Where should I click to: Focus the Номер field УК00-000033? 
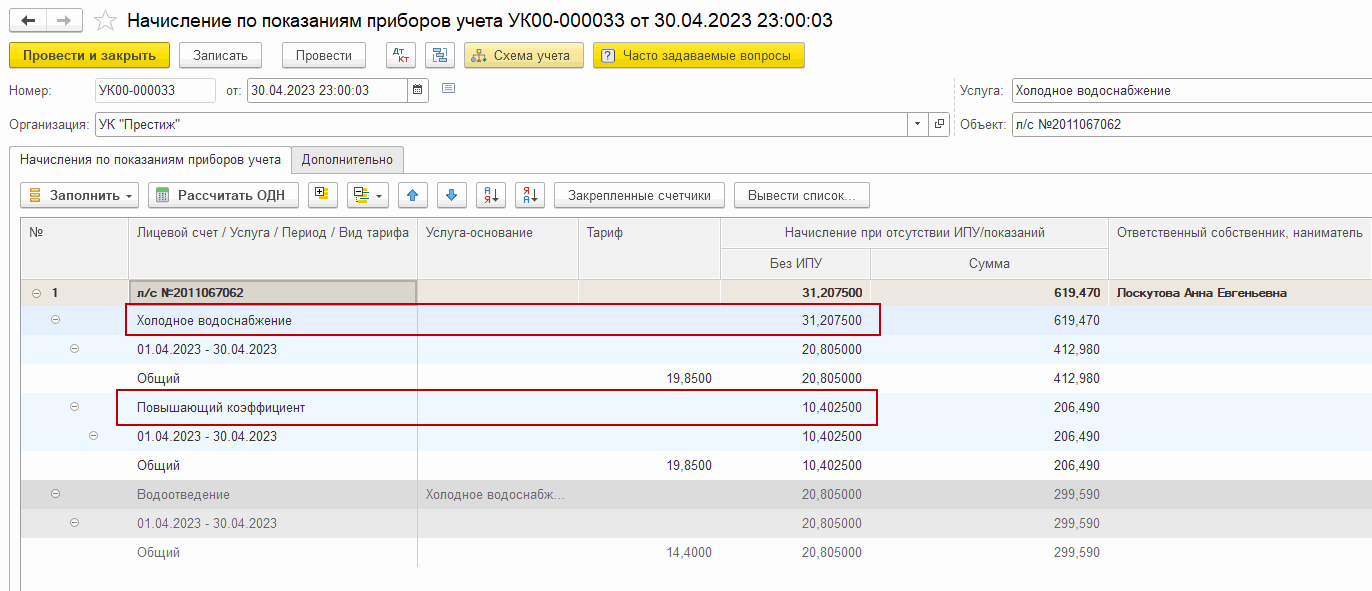(155, 90)
